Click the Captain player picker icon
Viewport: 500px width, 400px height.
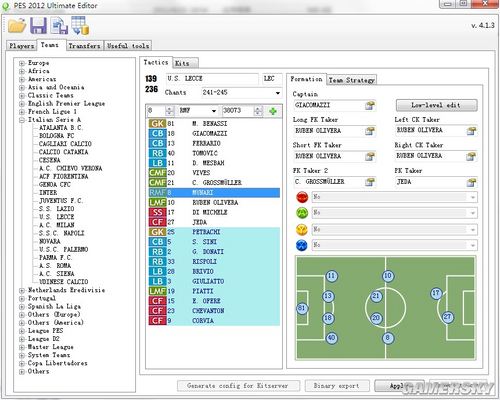click(370, 106)
